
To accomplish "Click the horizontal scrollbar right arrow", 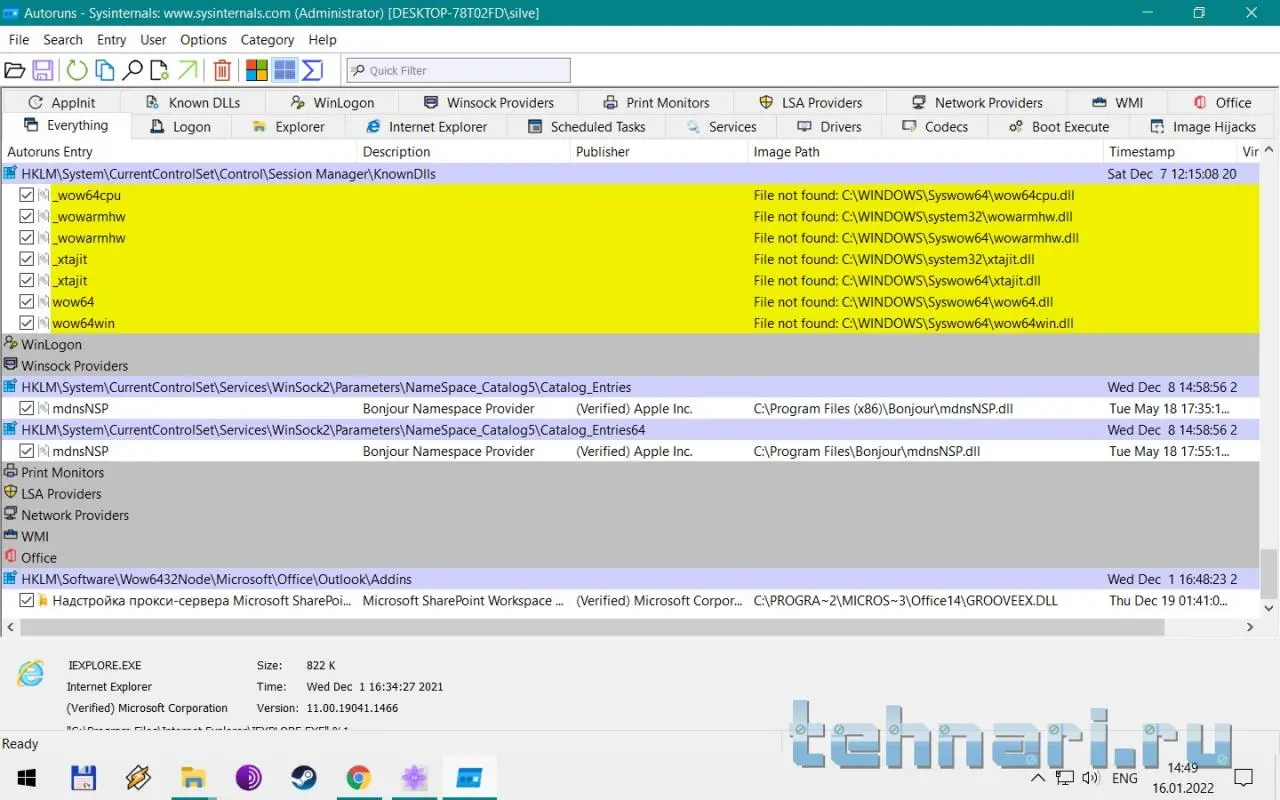I will point(1250,627).
